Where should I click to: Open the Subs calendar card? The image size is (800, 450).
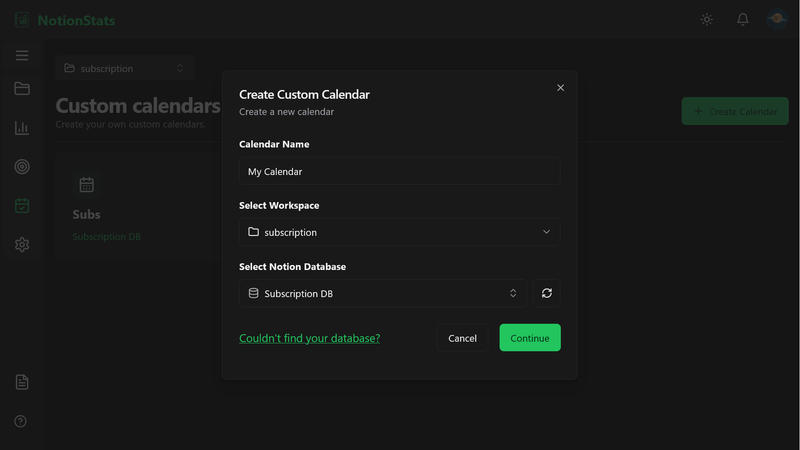click(x=138, y=207)
